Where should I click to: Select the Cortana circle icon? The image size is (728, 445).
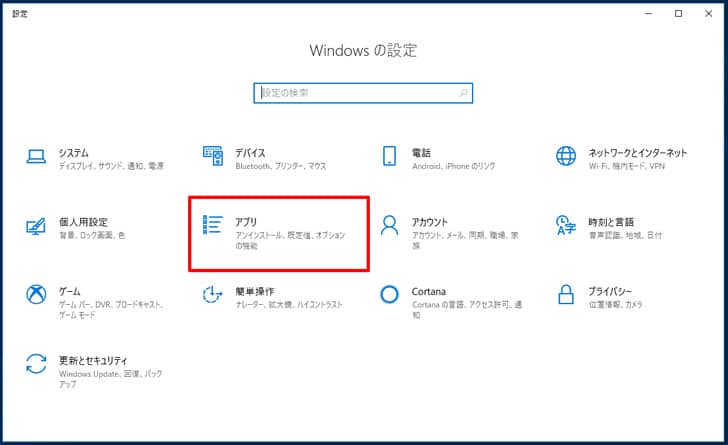389,294
